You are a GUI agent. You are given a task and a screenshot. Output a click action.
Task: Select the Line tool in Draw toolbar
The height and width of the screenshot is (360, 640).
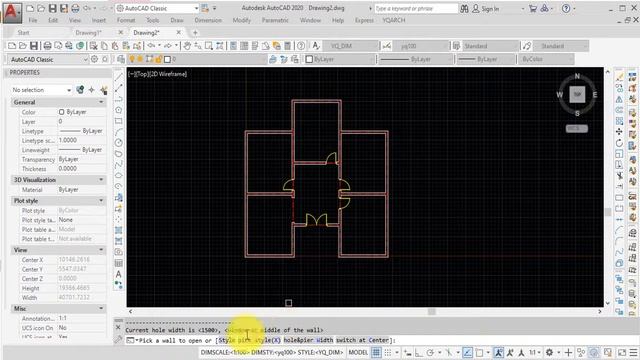(118, 77)
